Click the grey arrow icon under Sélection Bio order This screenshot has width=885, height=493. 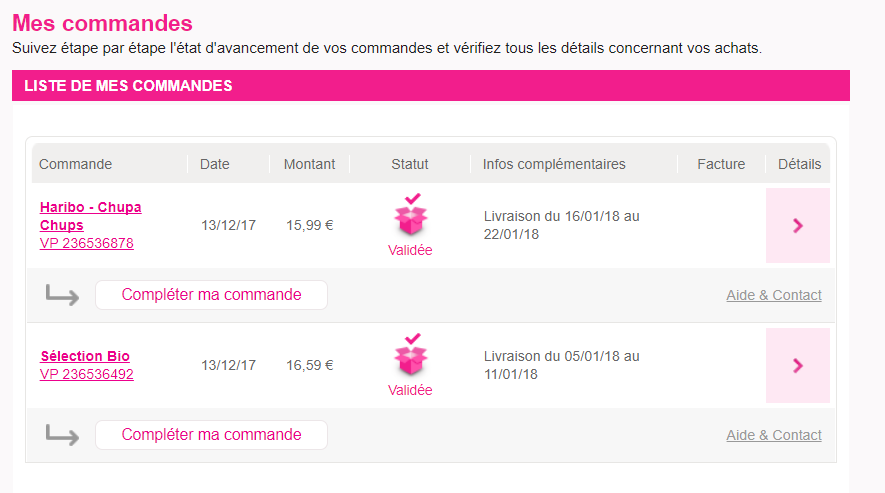[62, 435]
